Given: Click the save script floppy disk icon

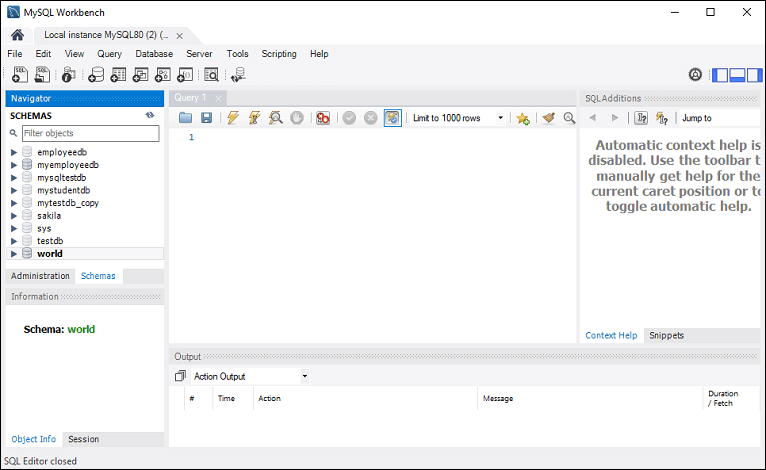Looking at the screenshot, I should point(206,118).
